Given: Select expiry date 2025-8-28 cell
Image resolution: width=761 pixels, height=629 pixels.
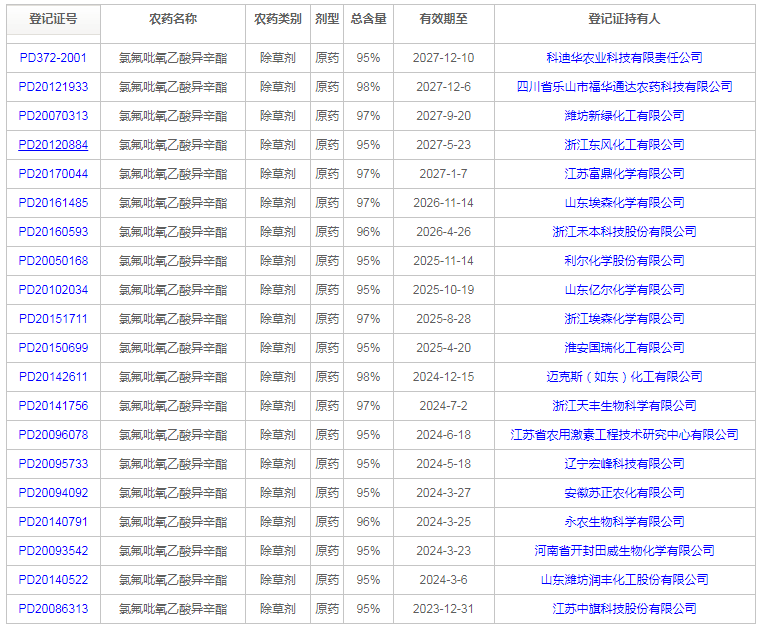Looking at the screenshot, I should (x=444, y=319).
